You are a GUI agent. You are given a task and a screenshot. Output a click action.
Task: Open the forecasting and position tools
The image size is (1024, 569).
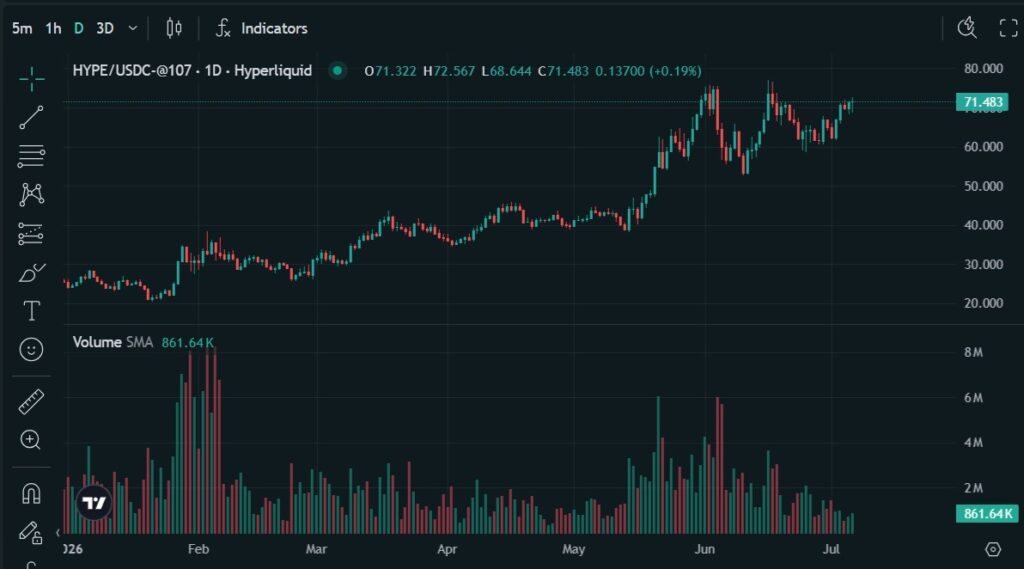coord(31,234)
